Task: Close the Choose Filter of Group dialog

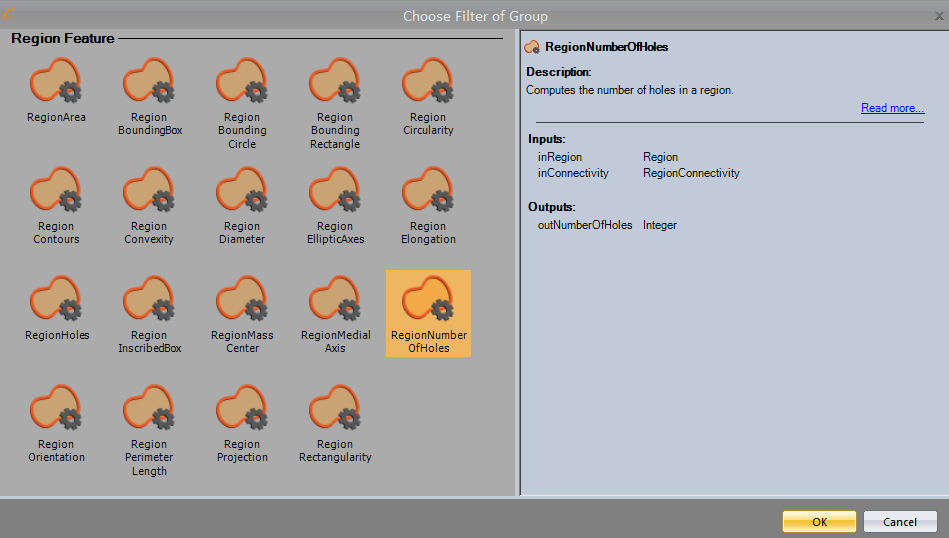Action: (937, 16)
